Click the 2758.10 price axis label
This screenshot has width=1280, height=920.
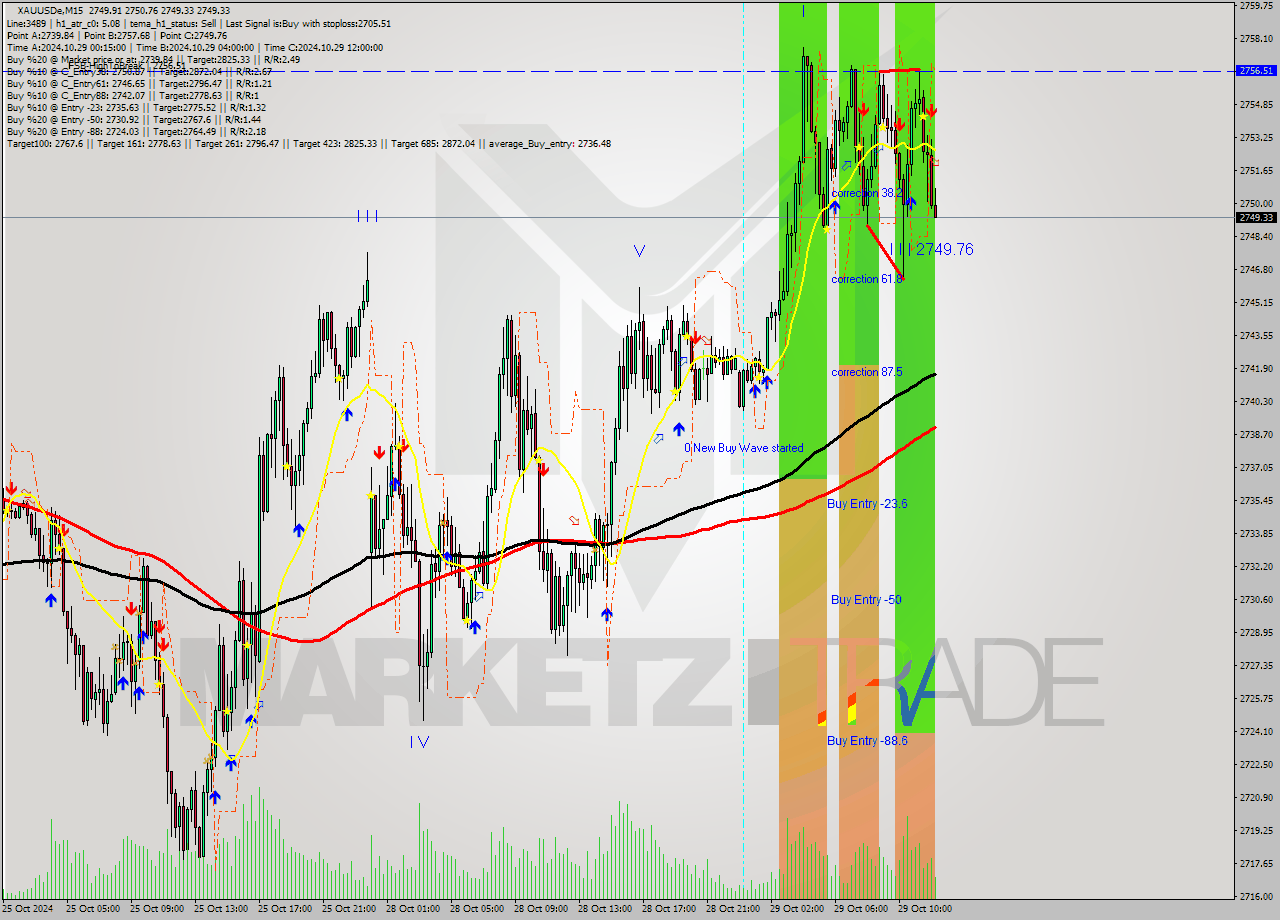coord(1256,38)
